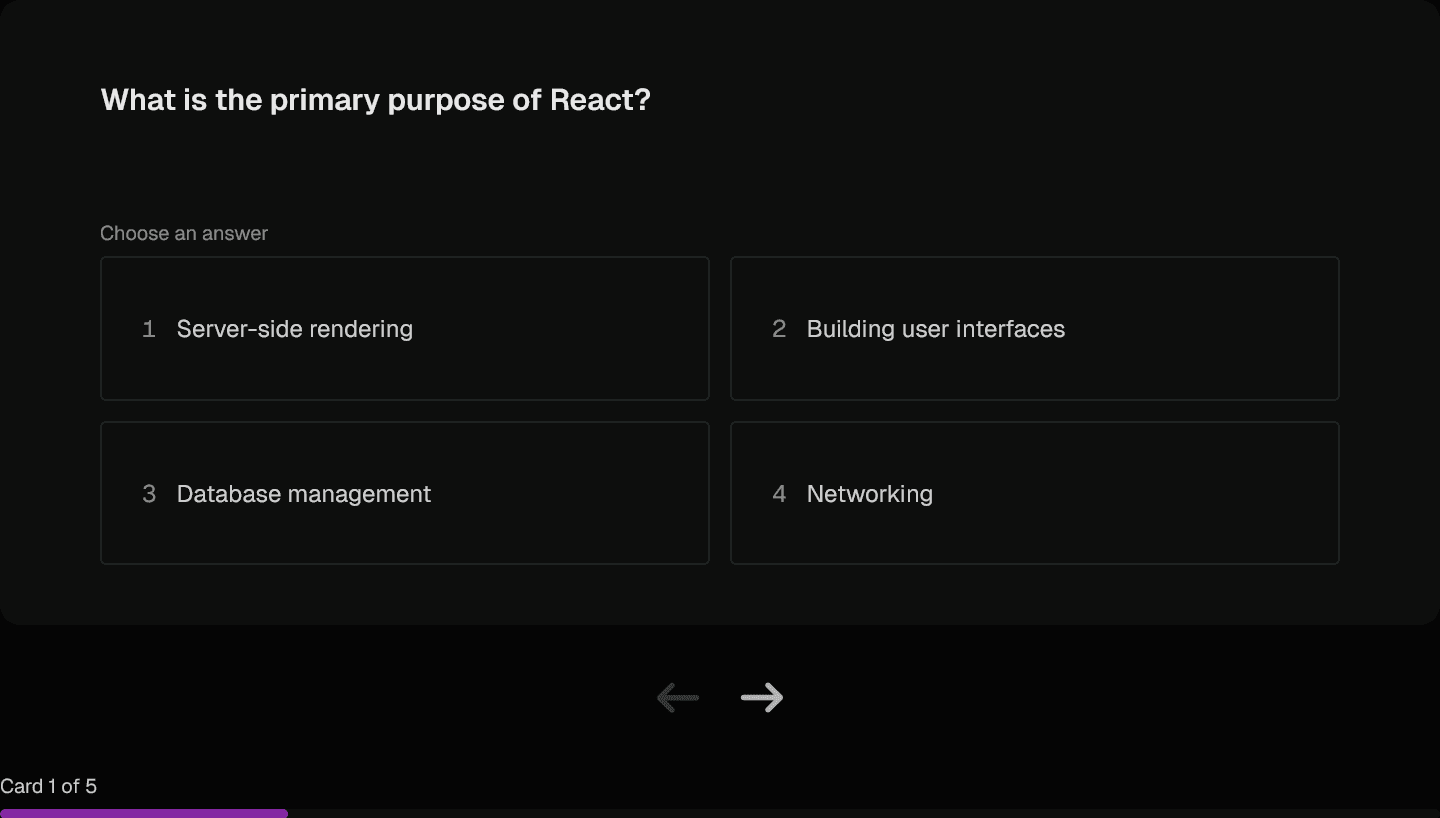This screenshot has width=1440, height=818.
Task: Select Database management as the answer
Action: pyautogui.click(x=404, y=493)
